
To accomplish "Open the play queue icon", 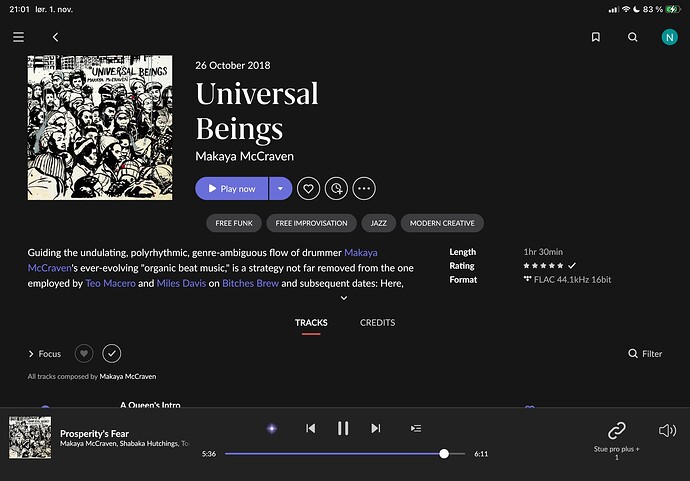I will point(416,428).
